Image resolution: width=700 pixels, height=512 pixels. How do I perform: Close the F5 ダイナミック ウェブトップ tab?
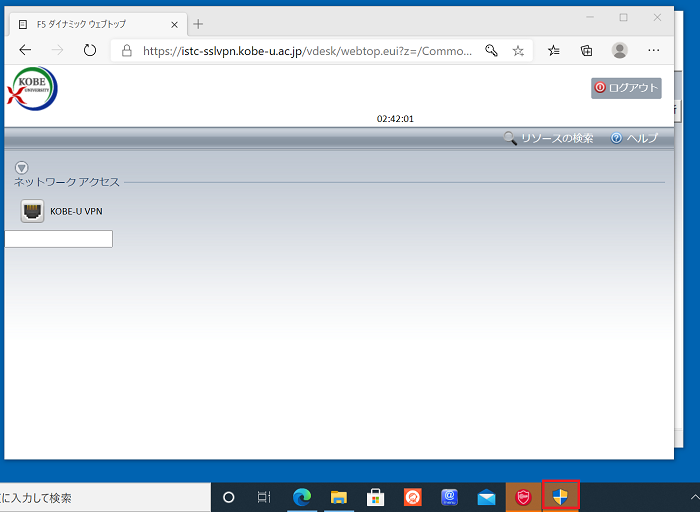coord(174,25)
